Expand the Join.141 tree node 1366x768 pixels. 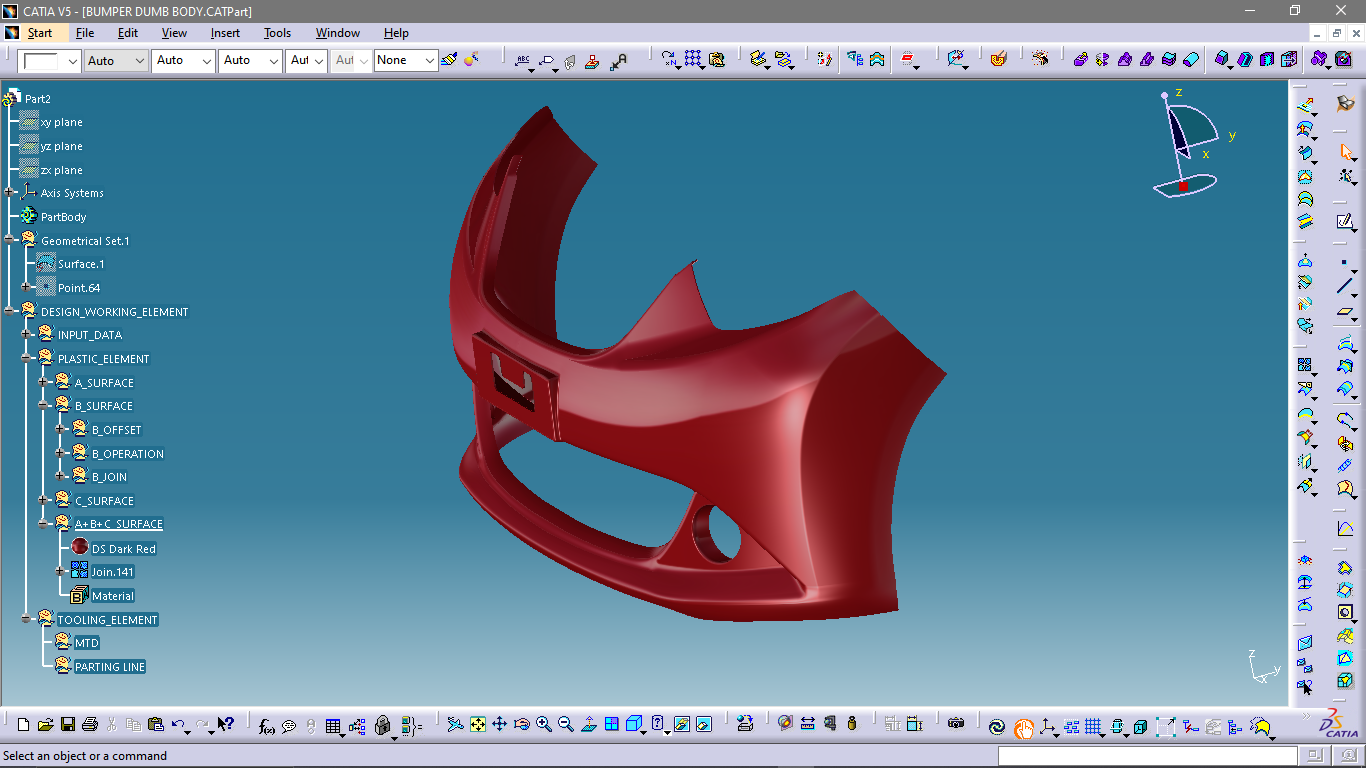(61, 571)
